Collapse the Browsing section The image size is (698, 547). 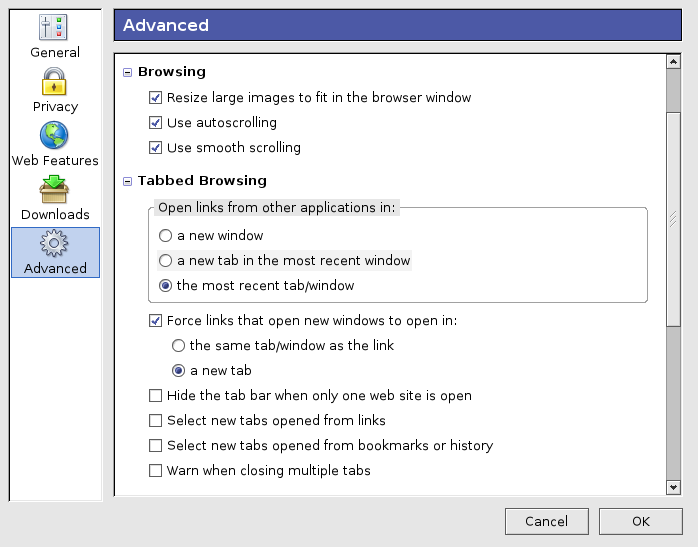click(127, 72)
